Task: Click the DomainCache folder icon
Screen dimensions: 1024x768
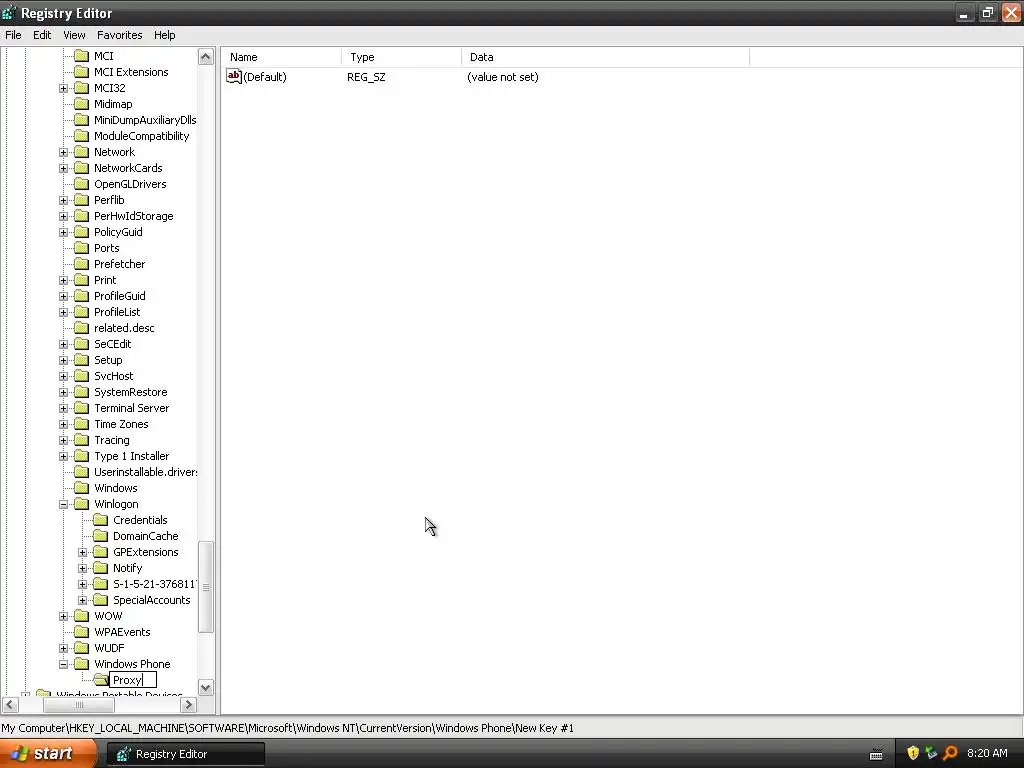Action: tap(101, 536)
